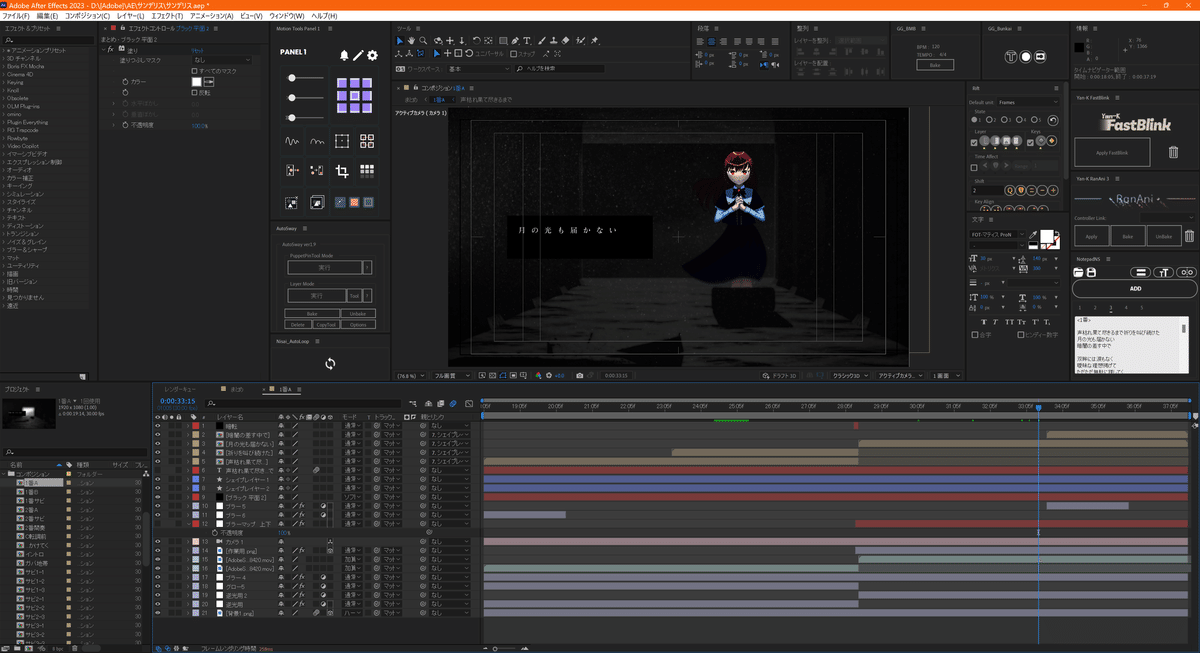Click the circled T icon in GG_Bunkai
The height and width of the screenshot is (653, 1200).
click(x=1011, y=57)
